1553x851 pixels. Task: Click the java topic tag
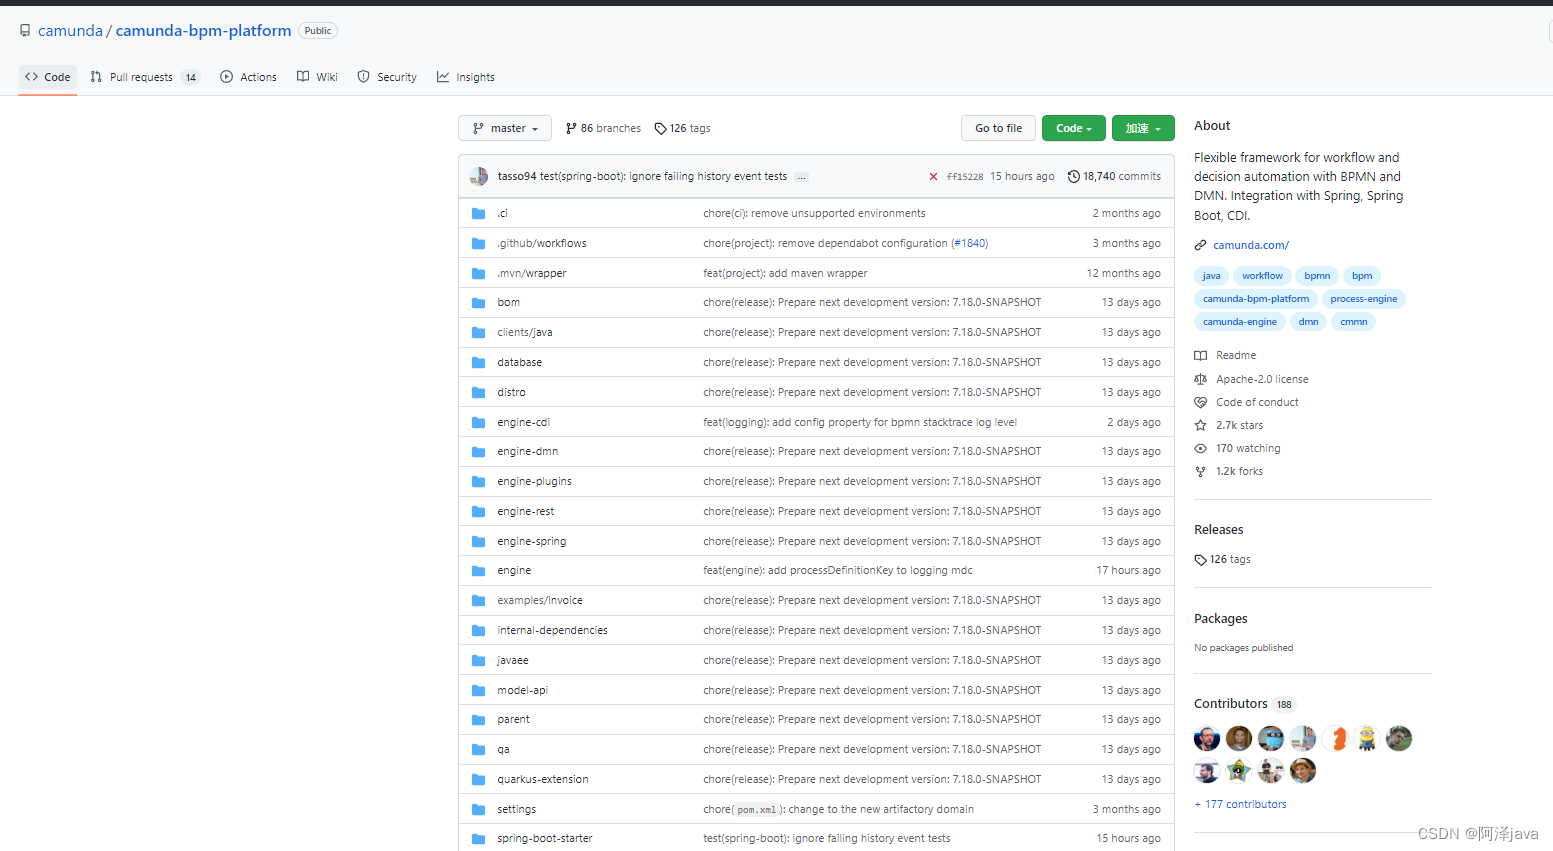(x=1211, y=276)
